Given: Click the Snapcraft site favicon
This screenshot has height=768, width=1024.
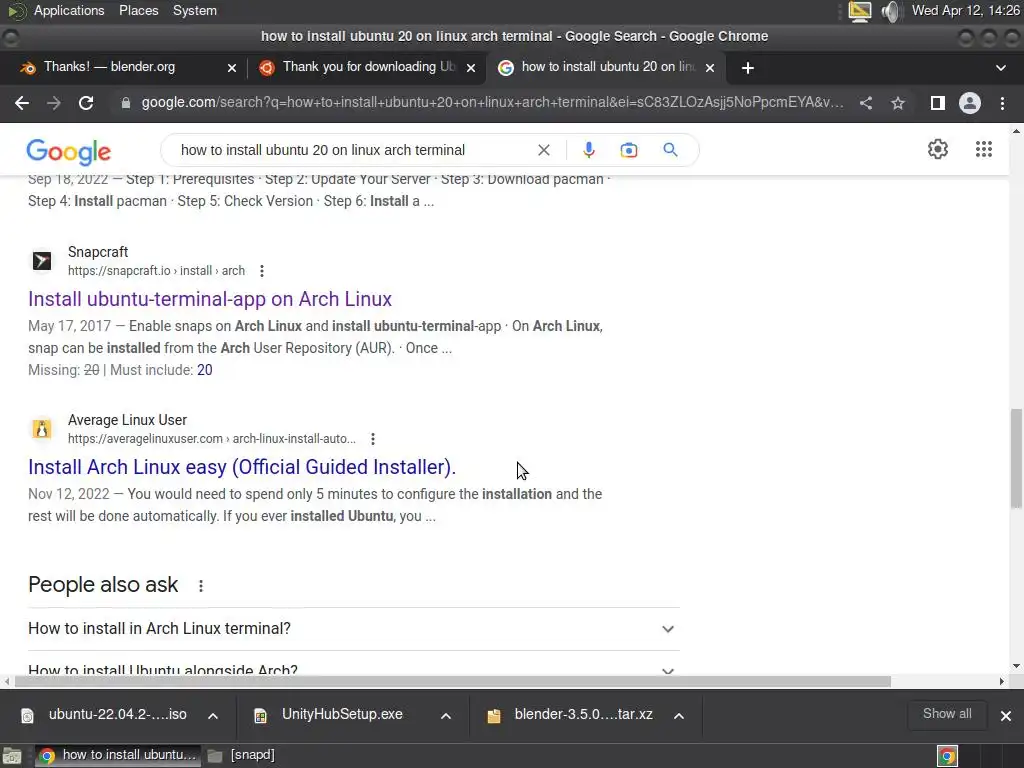Looking at the screenshot, I should (x=42, y=261).
